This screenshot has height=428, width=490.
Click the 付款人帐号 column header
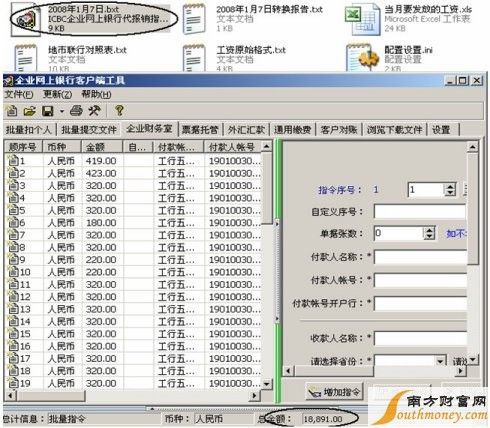point(232,147)
